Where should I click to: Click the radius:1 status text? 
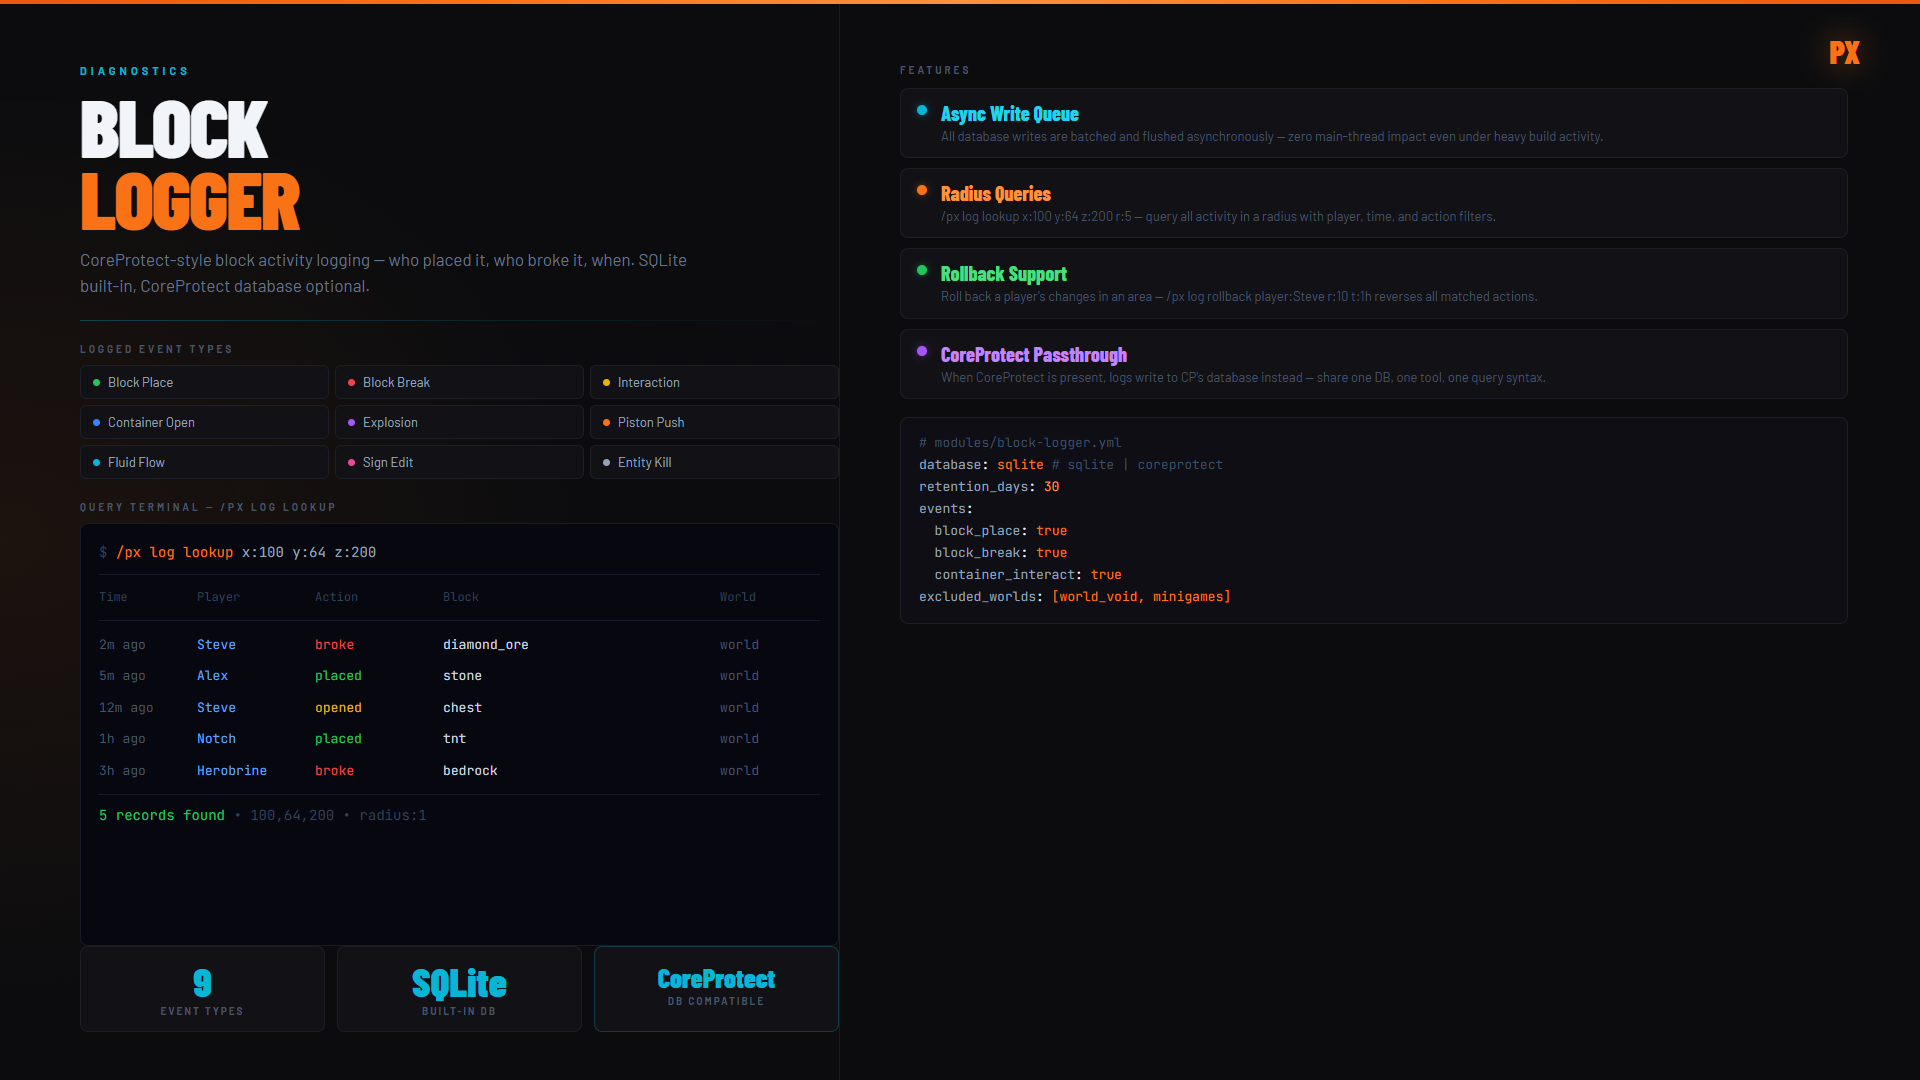pyautogui.click(x=393, y=816)
